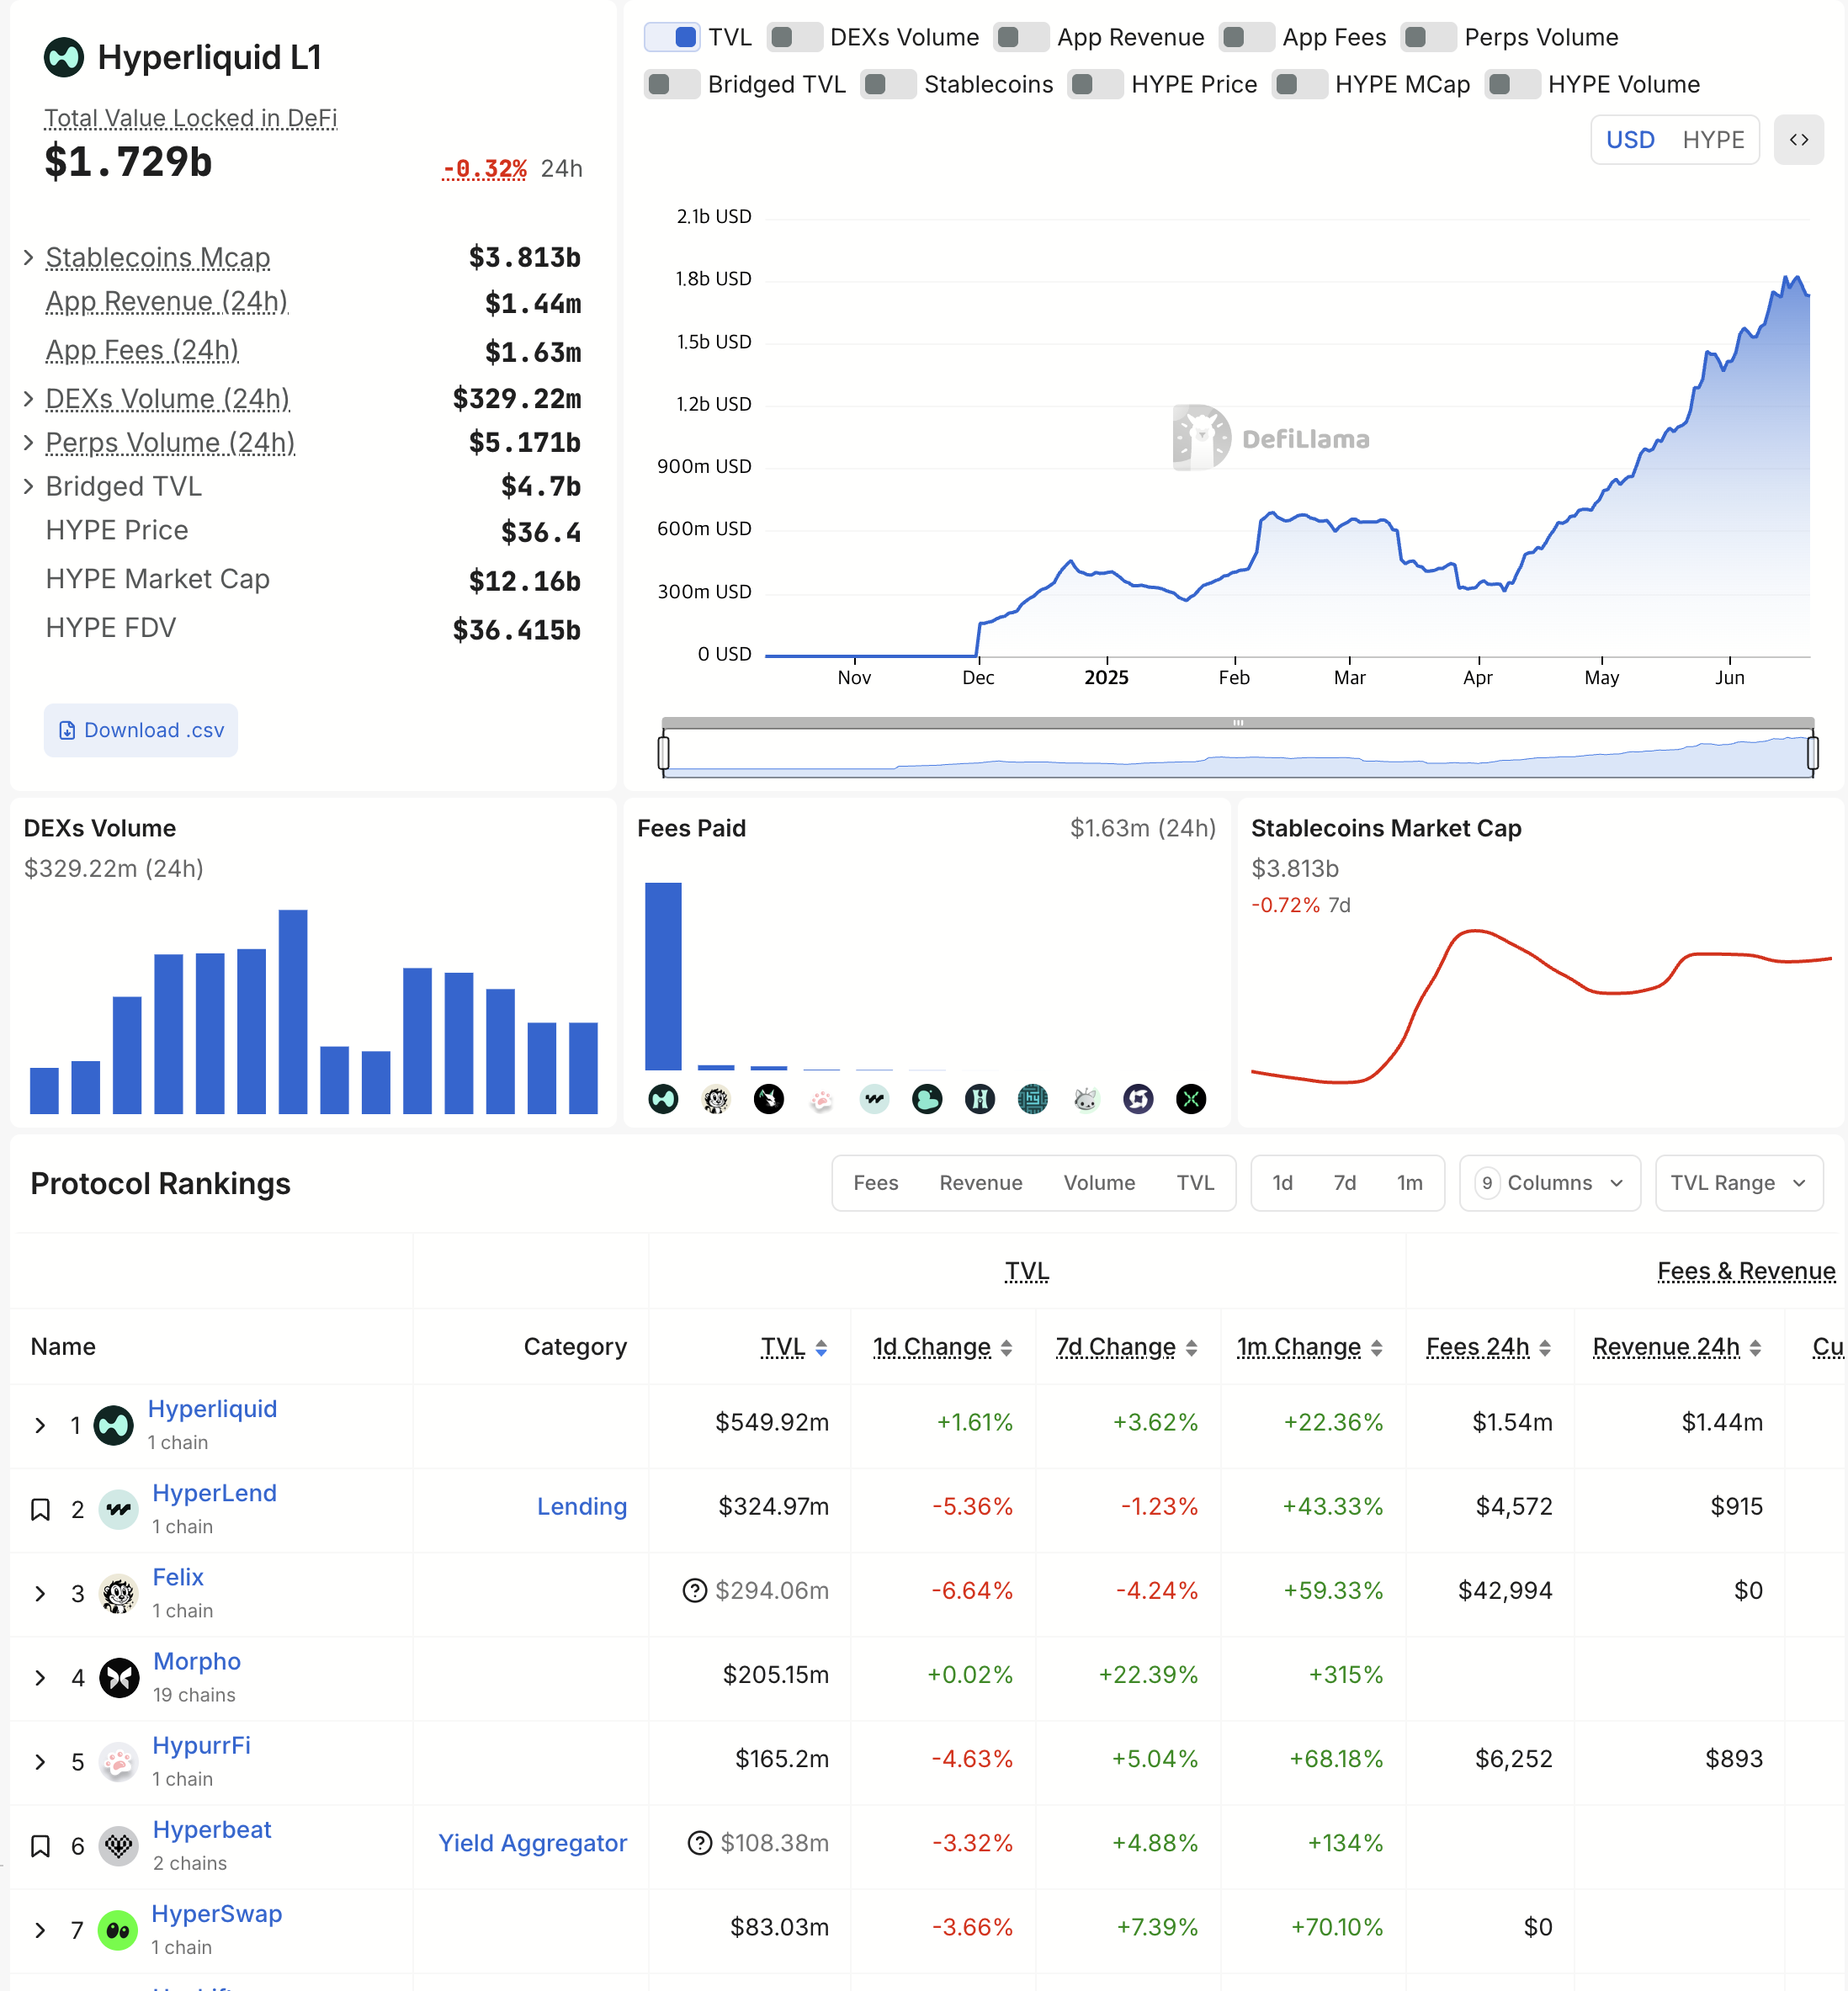1848x1991 pixels.
Task: Bookmark the HyperLend protocol row
Action: point(40,1509)
